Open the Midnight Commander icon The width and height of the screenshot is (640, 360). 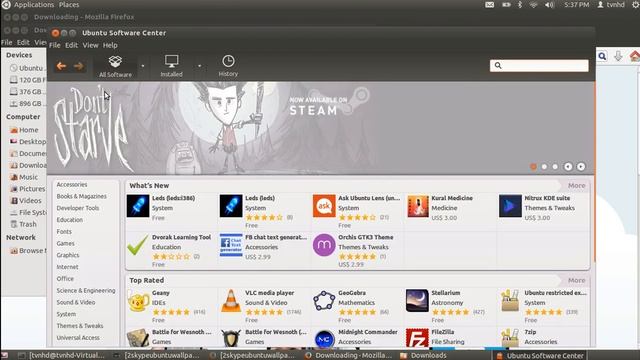click(324, 339)
